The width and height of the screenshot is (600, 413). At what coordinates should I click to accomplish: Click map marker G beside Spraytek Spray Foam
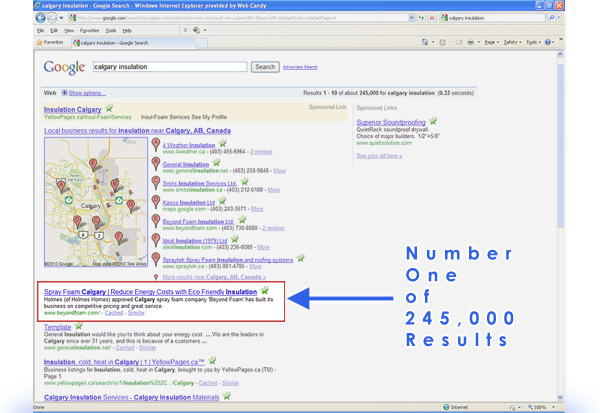[x=155, y=259]
